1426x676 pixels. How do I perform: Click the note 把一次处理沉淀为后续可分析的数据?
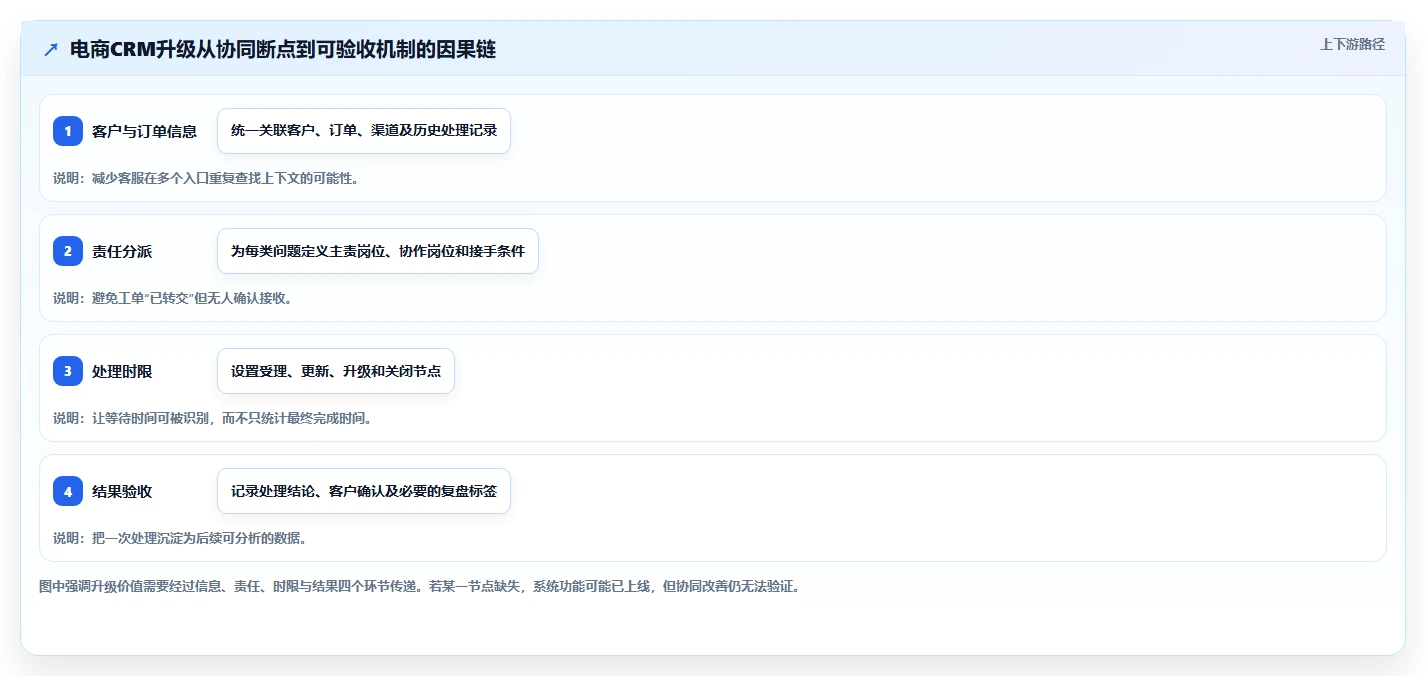tap(180, 538)
